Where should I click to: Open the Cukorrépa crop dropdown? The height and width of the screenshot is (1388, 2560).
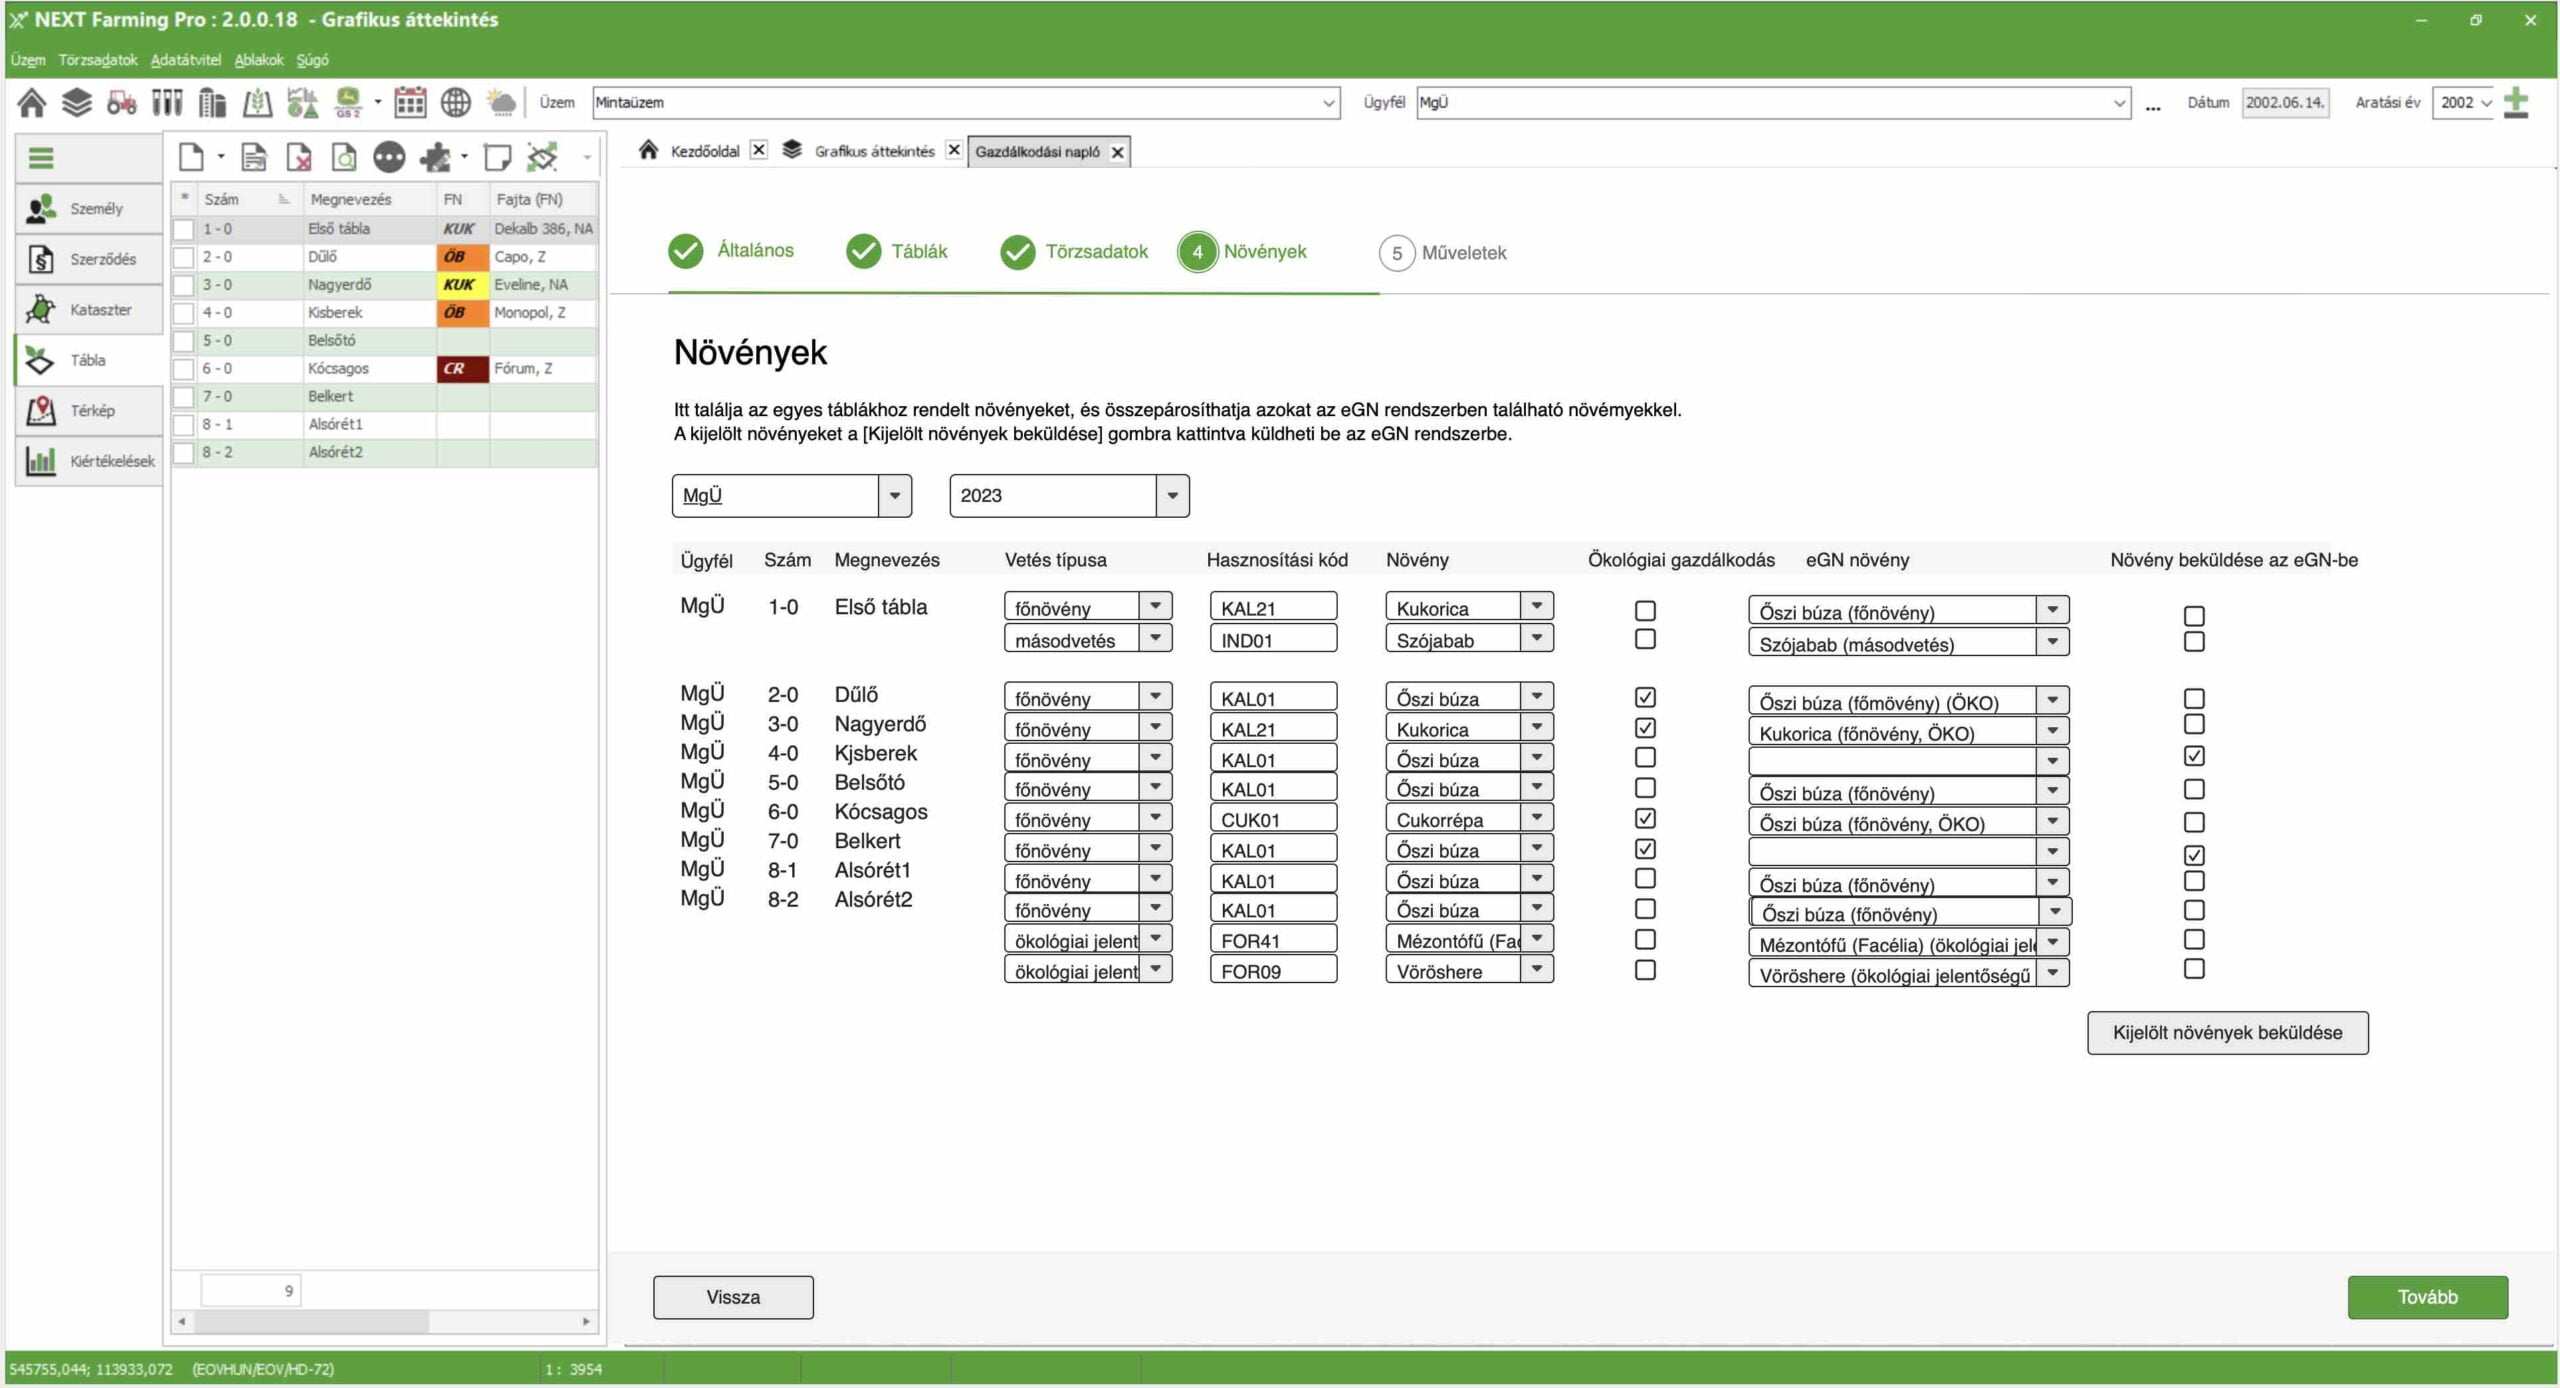tap(1537, 818)
